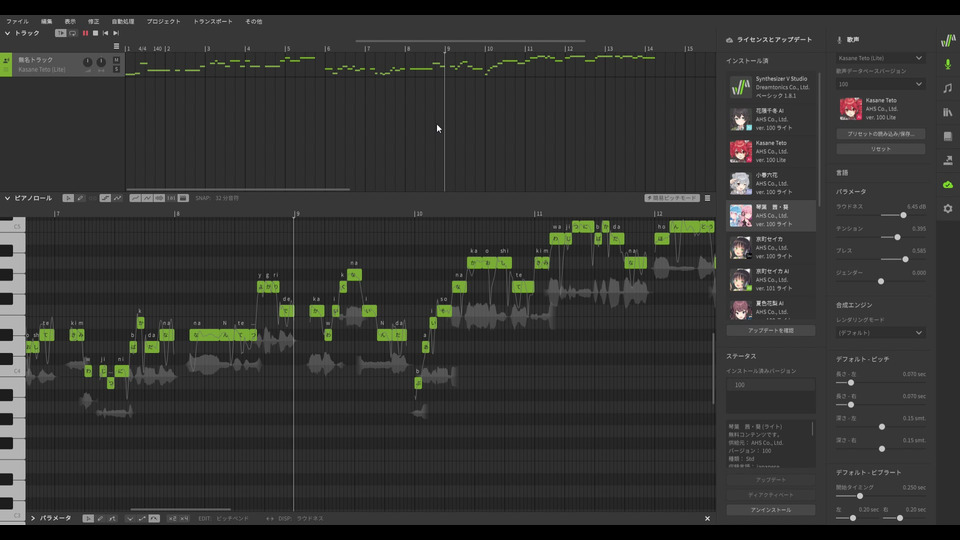Open the ファイル menu
Screen dimensions: 960x540
pos(17,21)
